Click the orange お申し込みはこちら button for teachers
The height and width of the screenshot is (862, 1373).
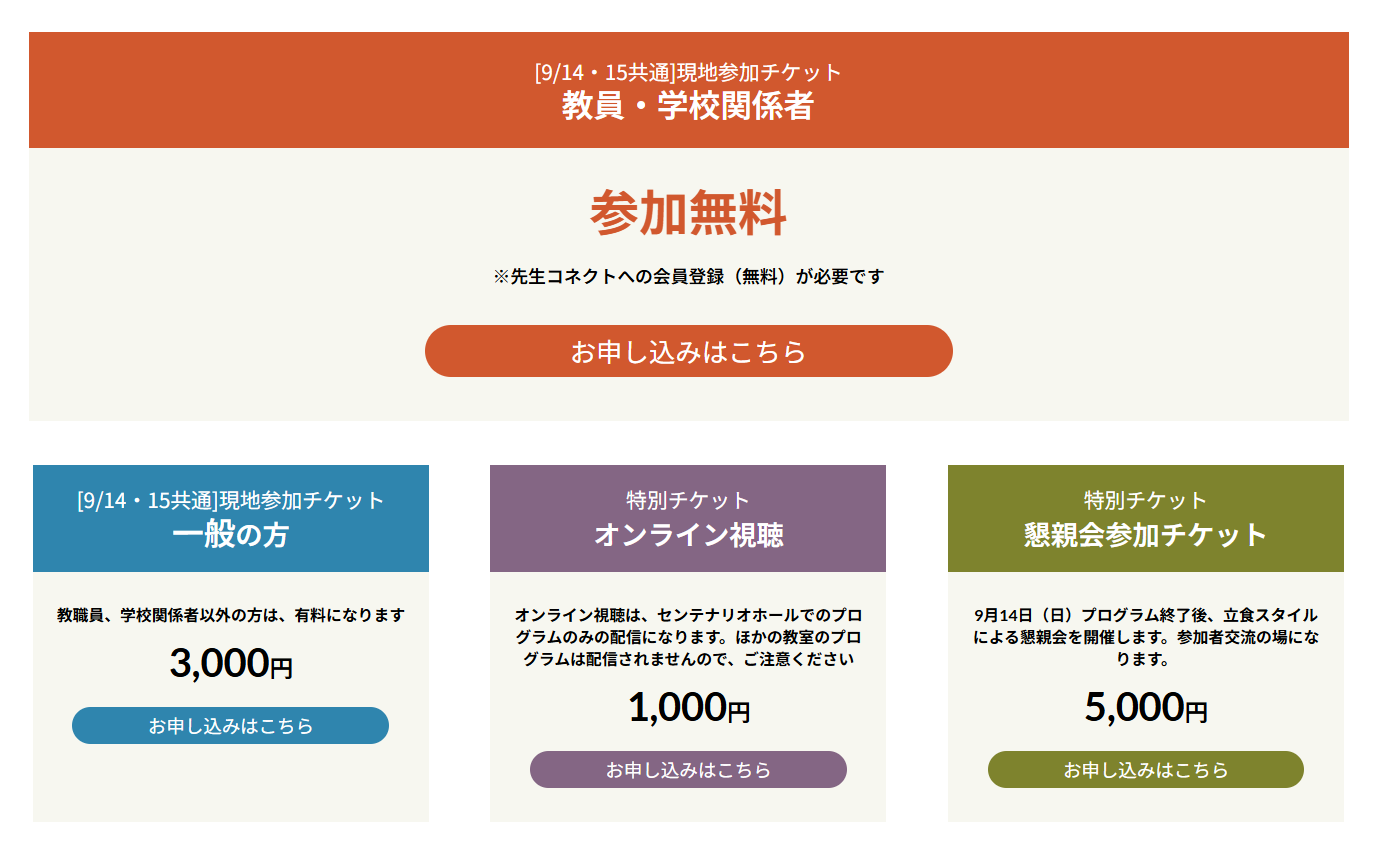point(688,351)
